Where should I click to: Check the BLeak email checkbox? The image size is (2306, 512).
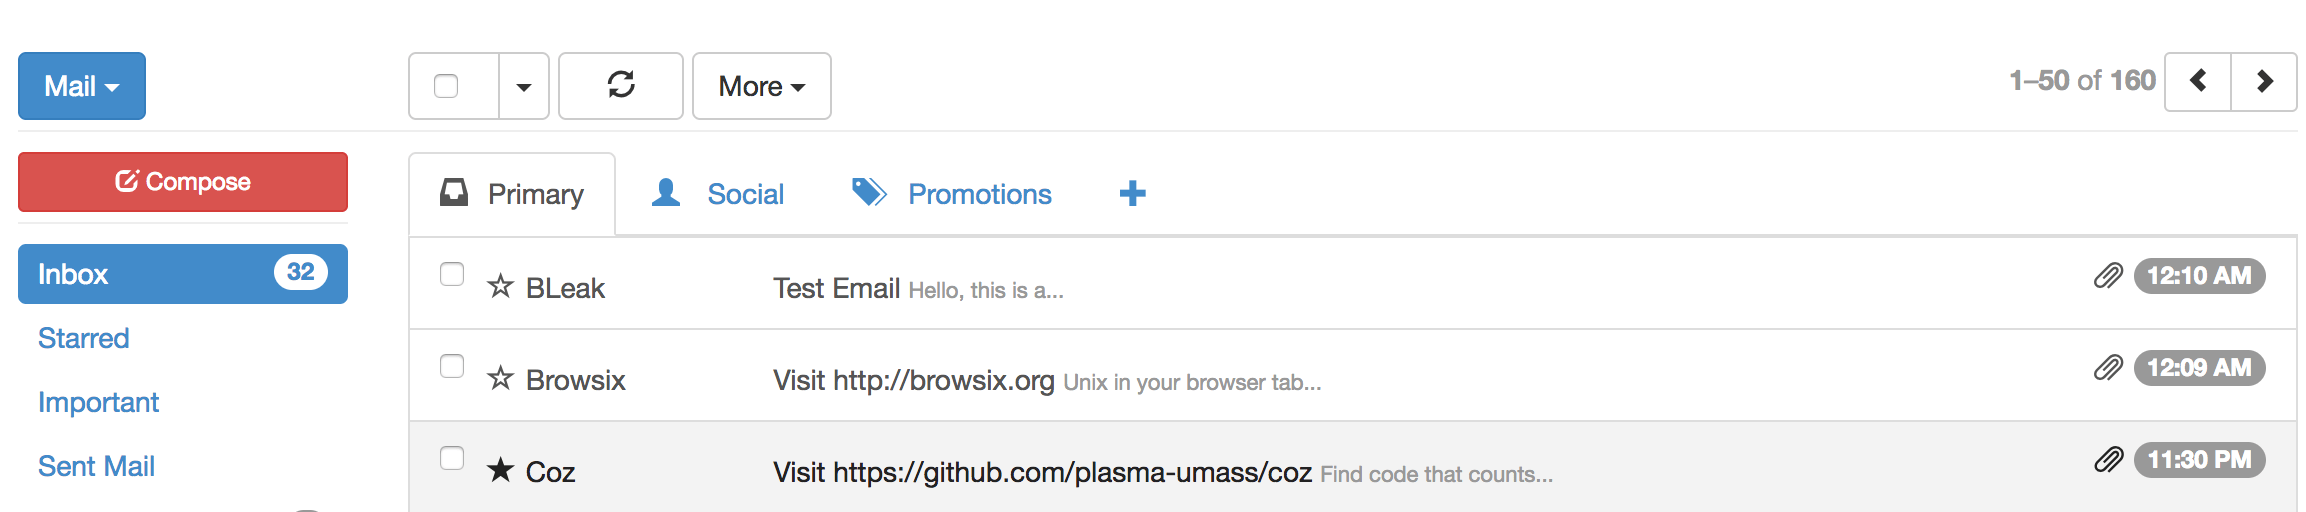click(452, 274)
